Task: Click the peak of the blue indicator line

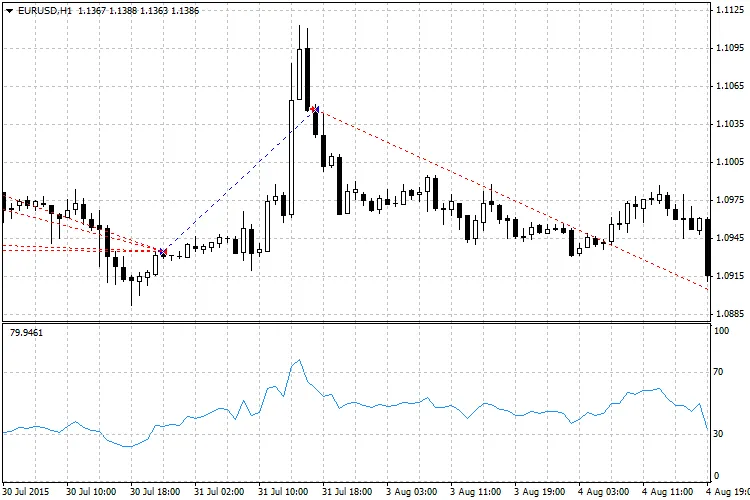Action: pos(297,360)
